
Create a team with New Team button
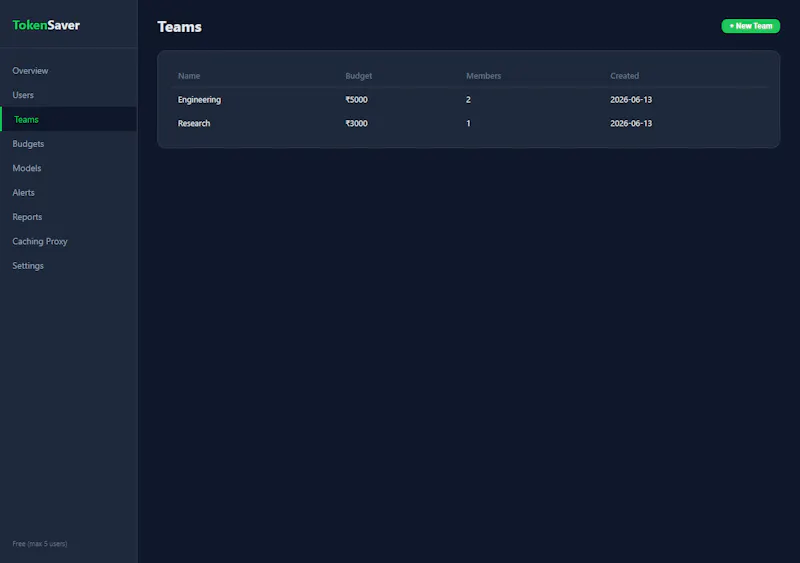pos(750,26)
